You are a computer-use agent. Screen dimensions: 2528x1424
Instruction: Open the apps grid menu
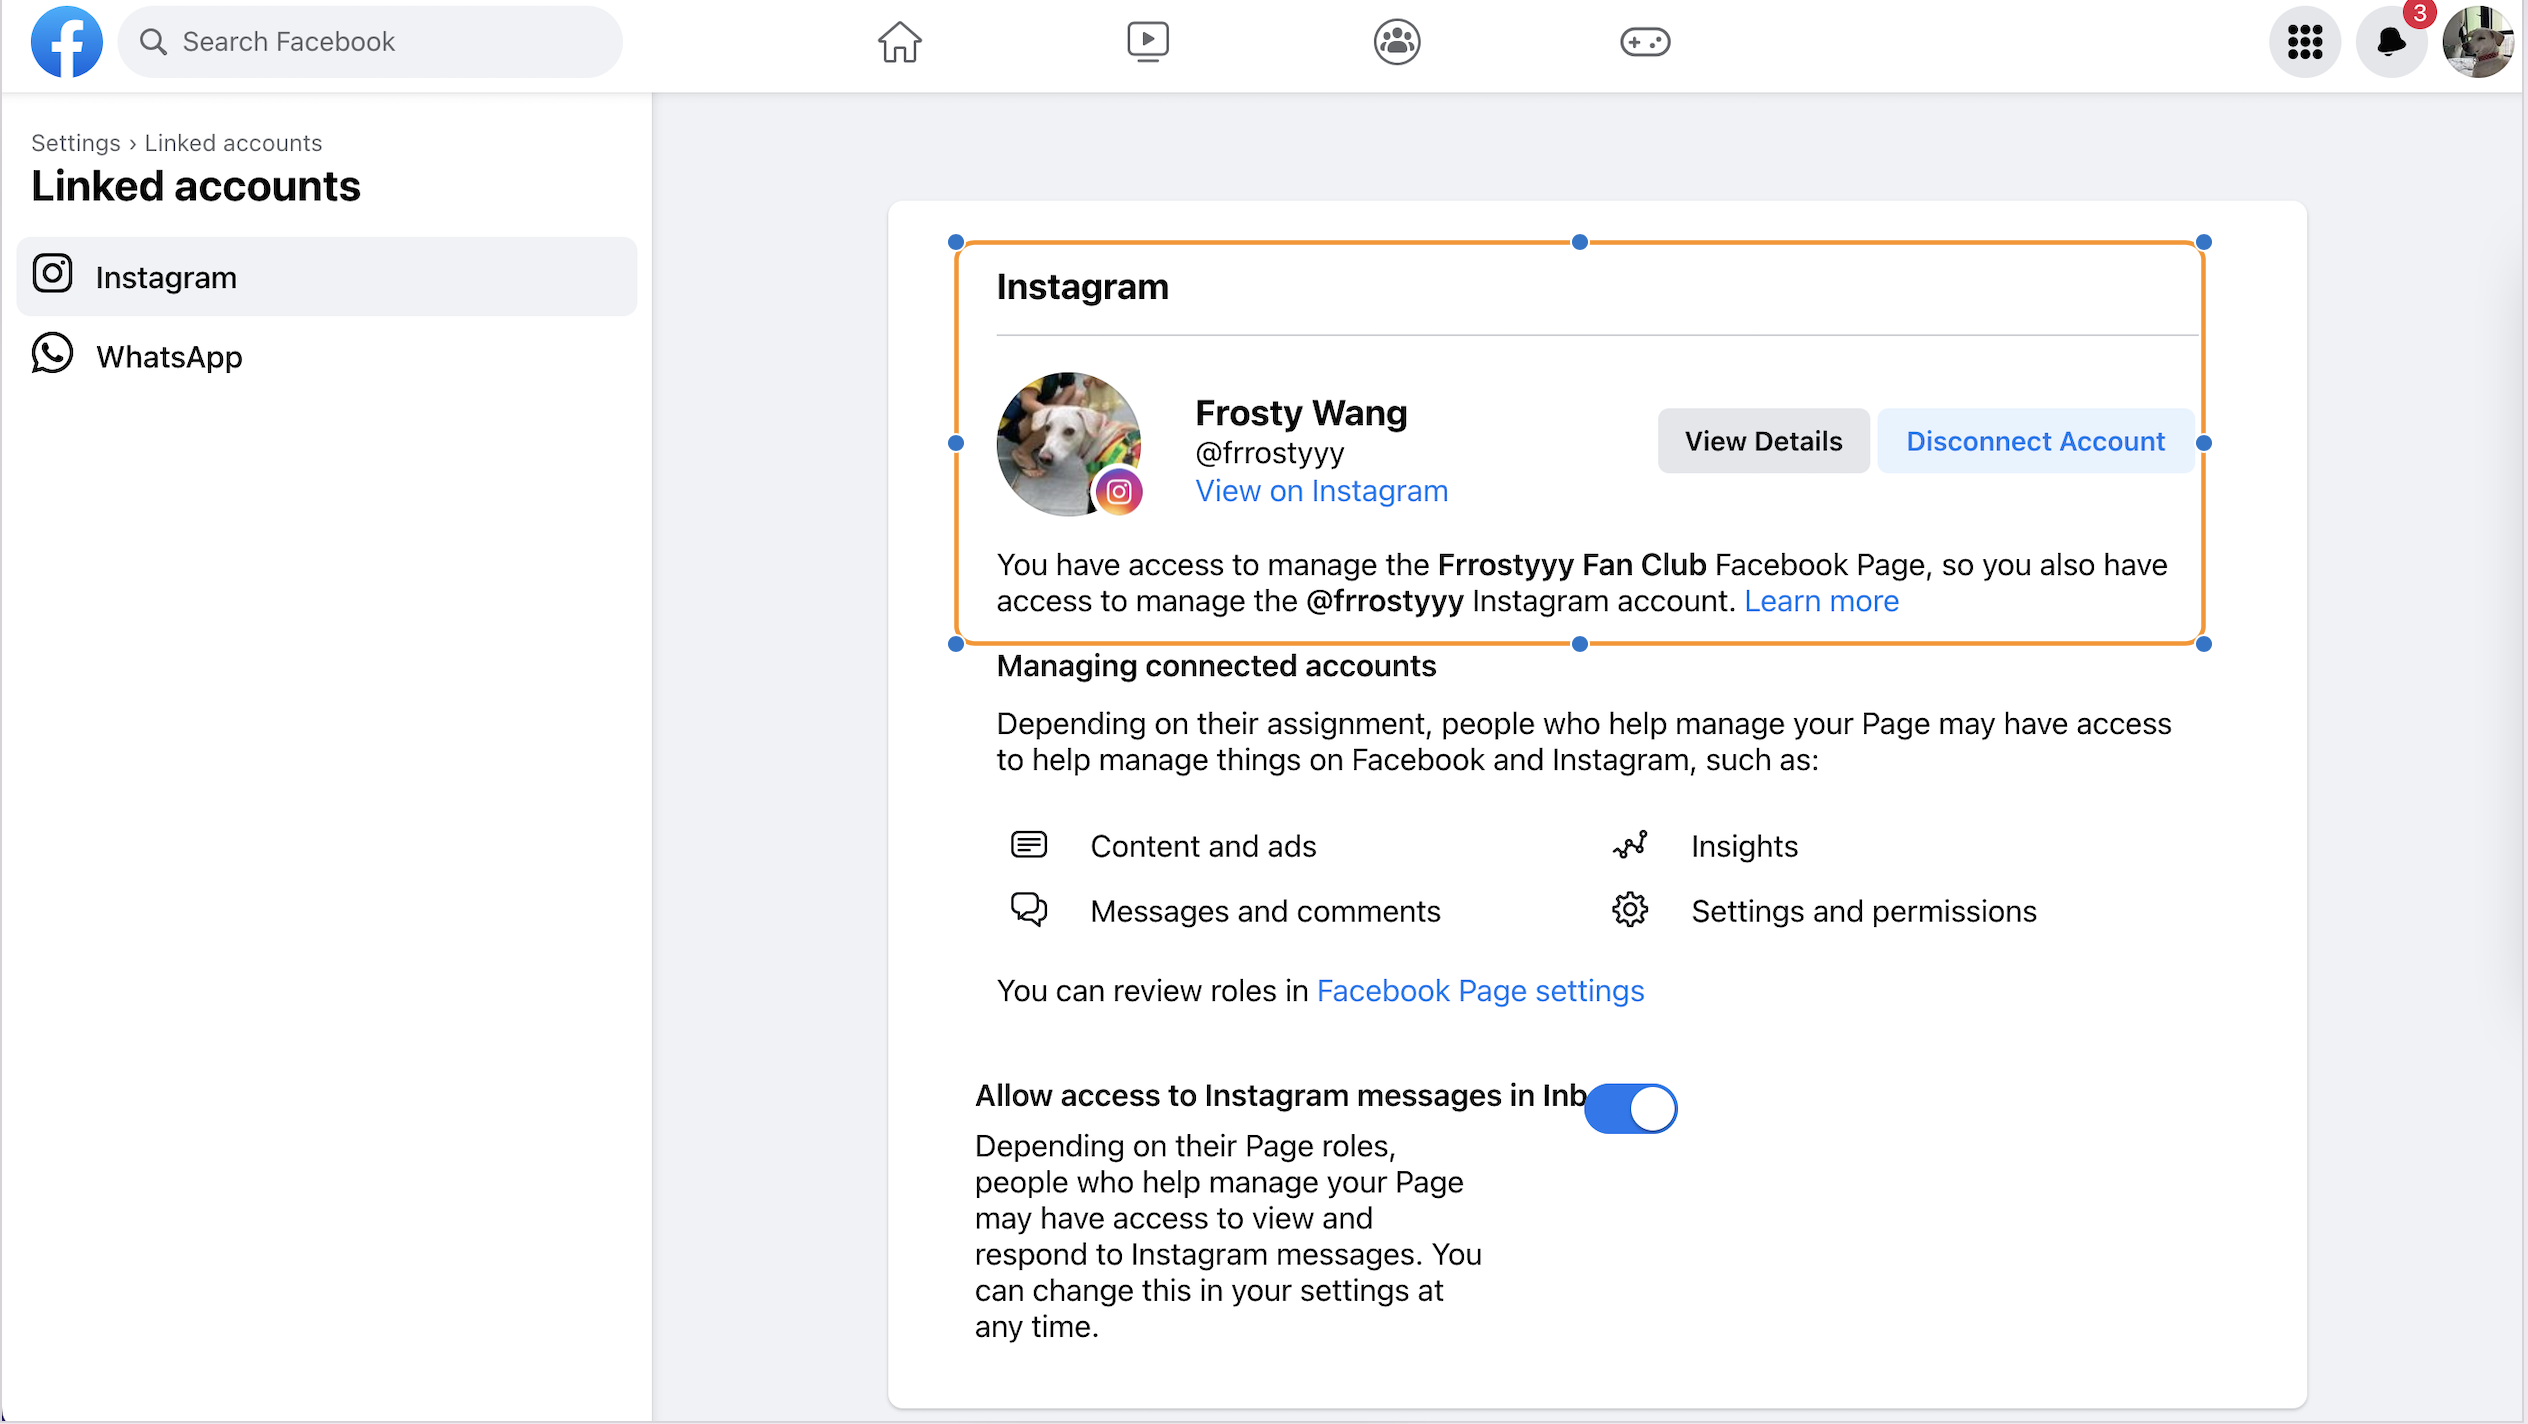point(2304,42)
